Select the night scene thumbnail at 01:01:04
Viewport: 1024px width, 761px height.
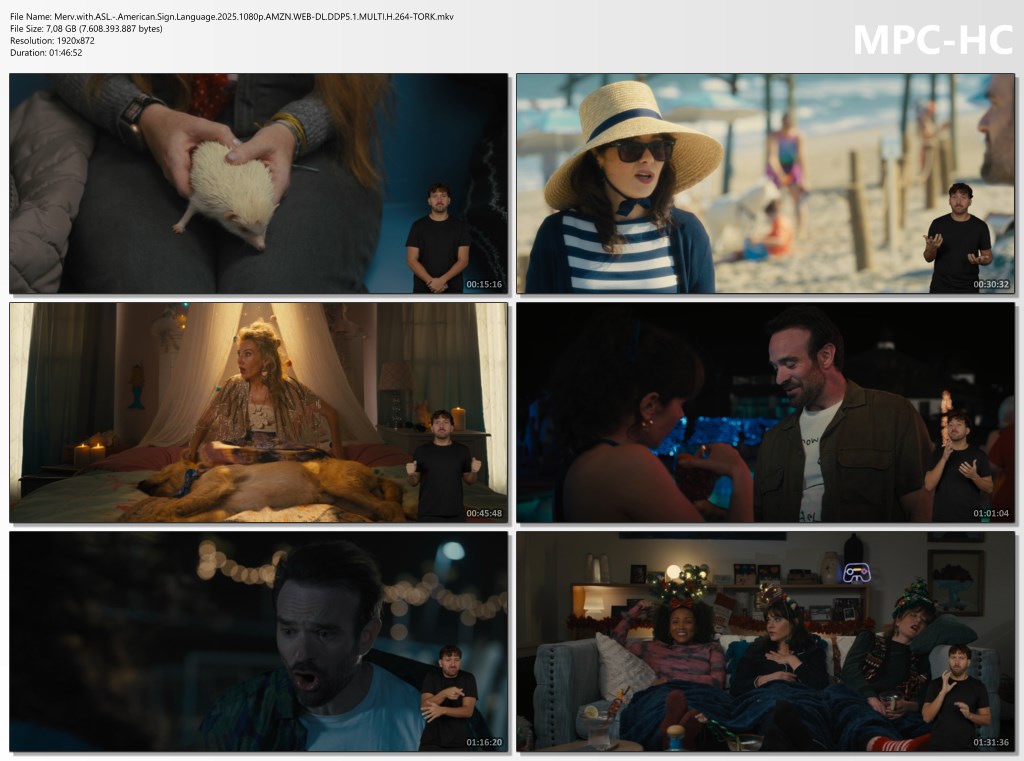(765, 412)
